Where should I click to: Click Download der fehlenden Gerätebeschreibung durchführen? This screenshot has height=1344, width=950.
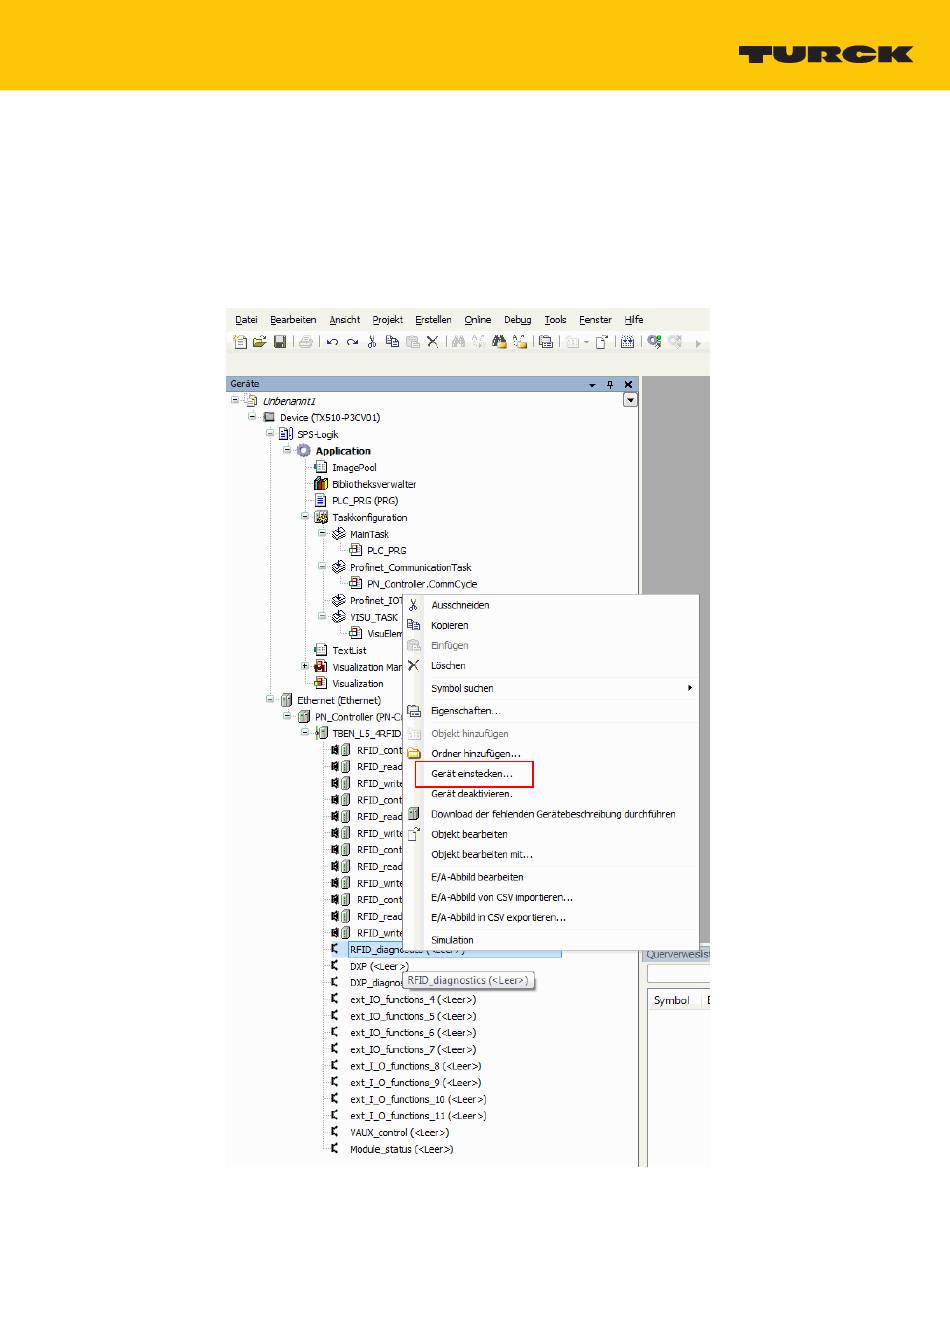pyautogui.click(x=553, y=814)
